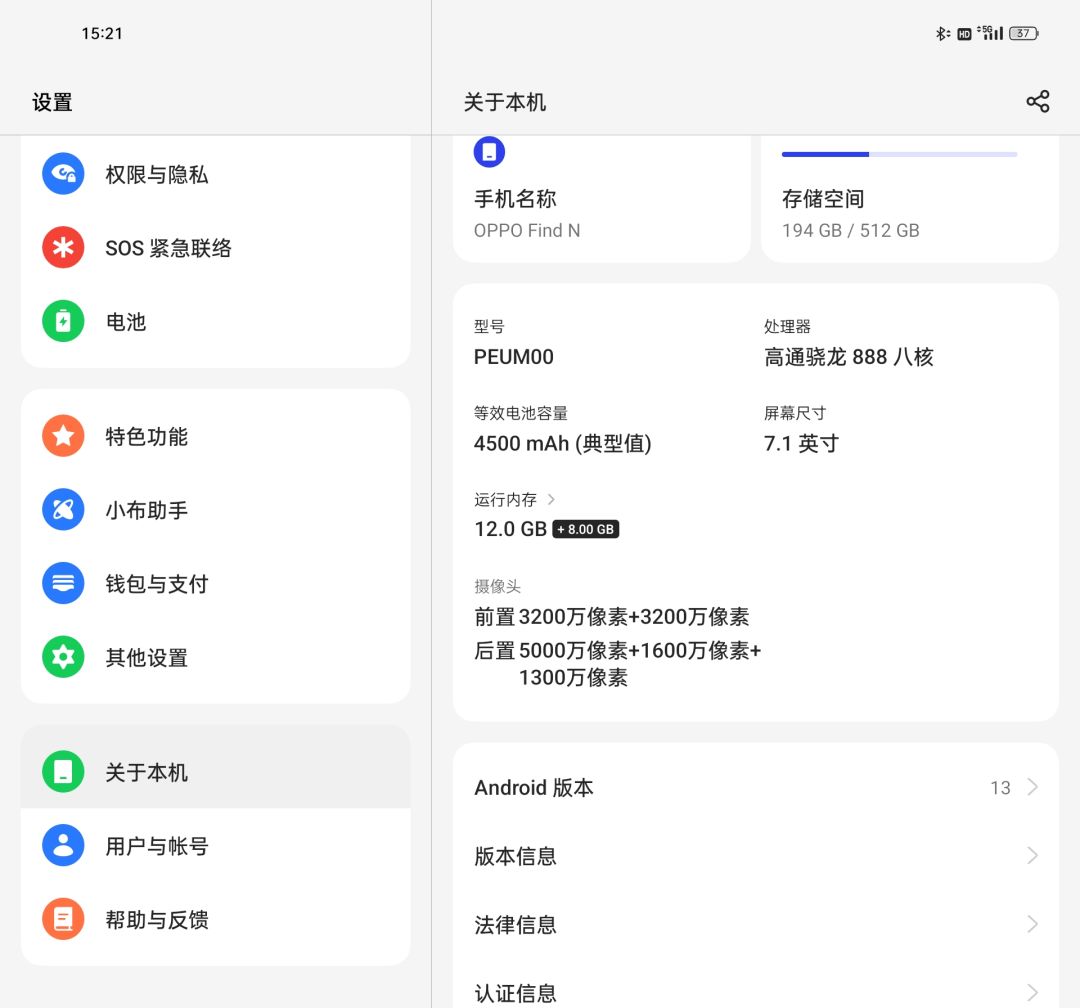Tap the 等效电池容量 field label
This screenshot has width=1080, height=1008.
point(521,413)
